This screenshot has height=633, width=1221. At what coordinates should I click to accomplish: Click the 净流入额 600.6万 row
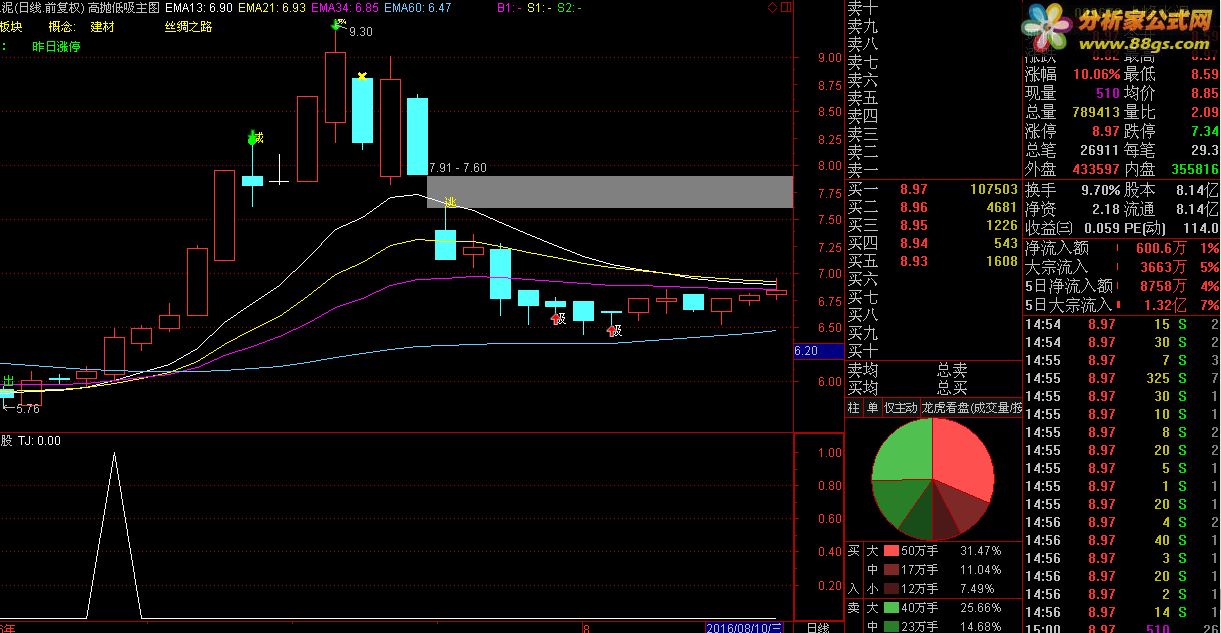(1122, 248)
